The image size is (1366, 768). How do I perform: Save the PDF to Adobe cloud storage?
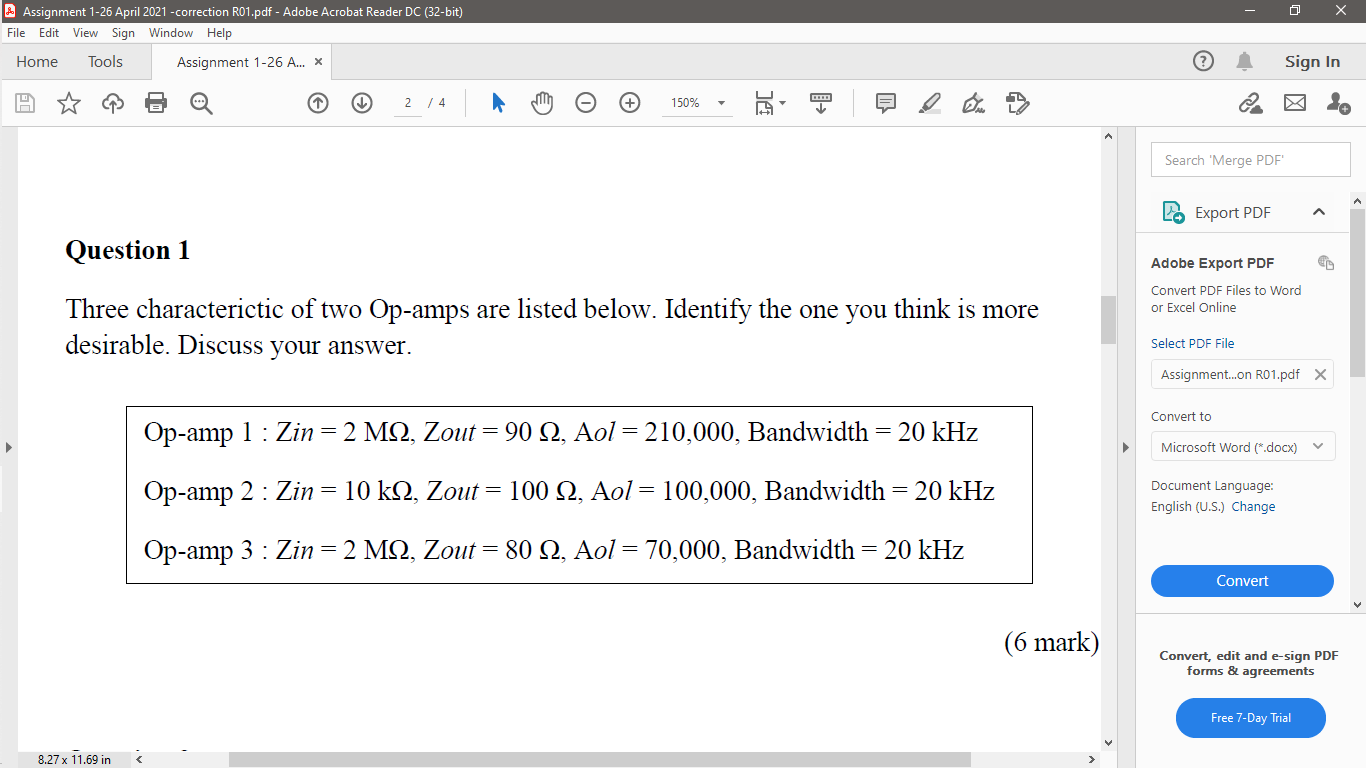tap(112, 103)
